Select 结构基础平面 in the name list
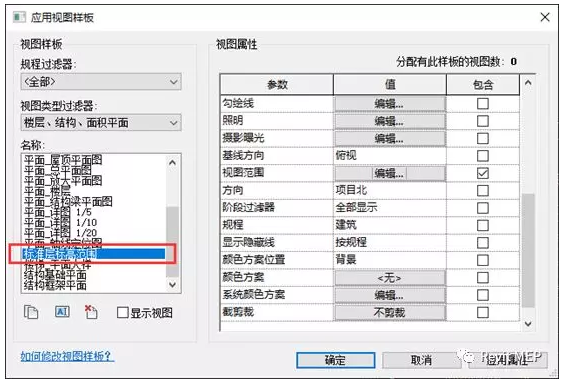Viewport: 565px width, 383px height. [55, 275]
